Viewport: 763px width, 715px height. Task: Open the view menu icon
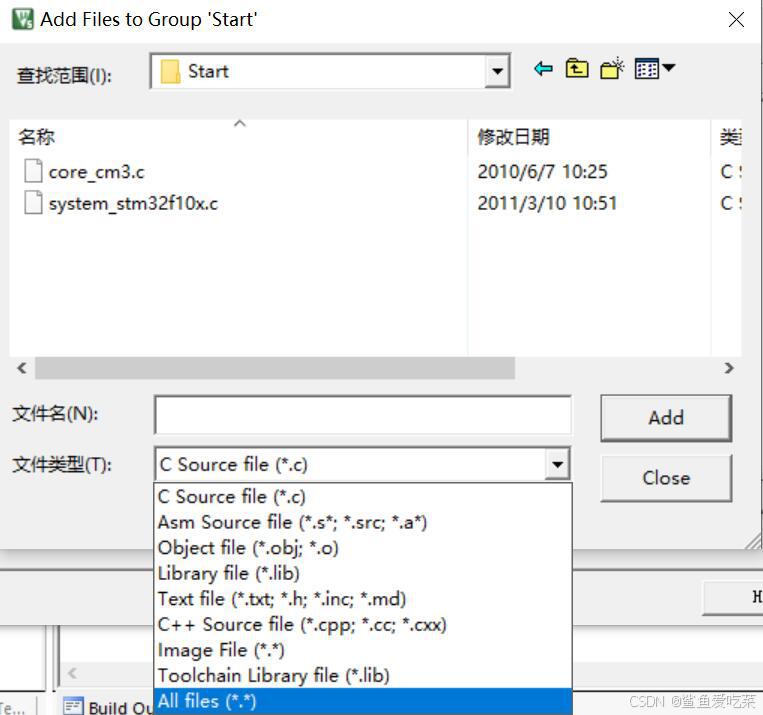[x=654, y=68]
